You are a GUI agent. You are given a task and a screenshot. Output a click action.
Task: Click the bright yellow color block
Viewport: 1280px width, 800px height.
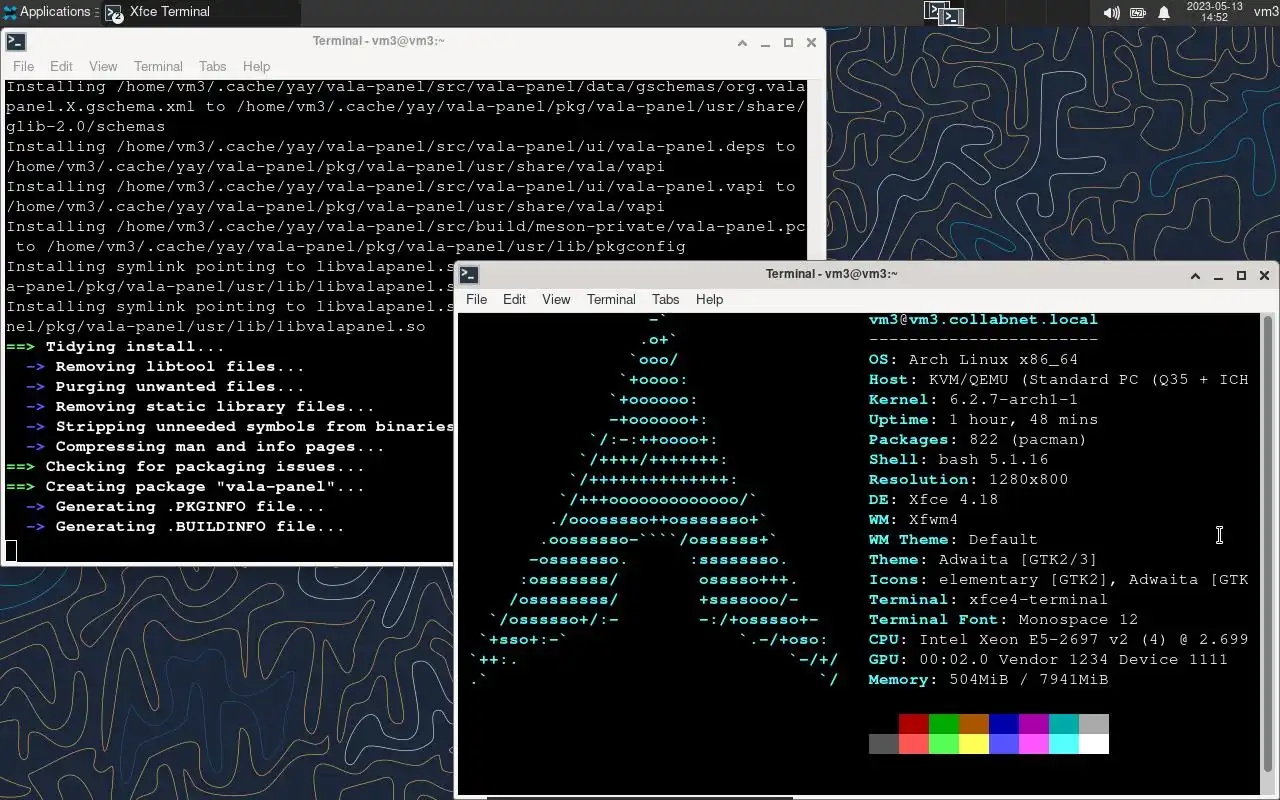974,744
